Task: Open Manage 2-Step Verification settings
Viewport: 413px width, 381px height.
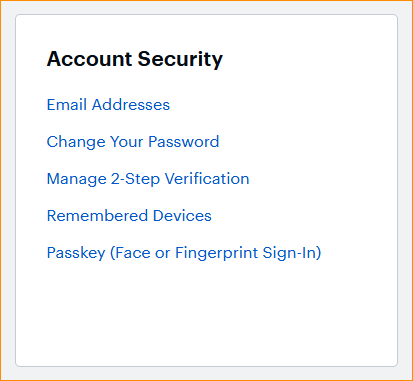Action: pyautogui.click(x=148, y=179)
